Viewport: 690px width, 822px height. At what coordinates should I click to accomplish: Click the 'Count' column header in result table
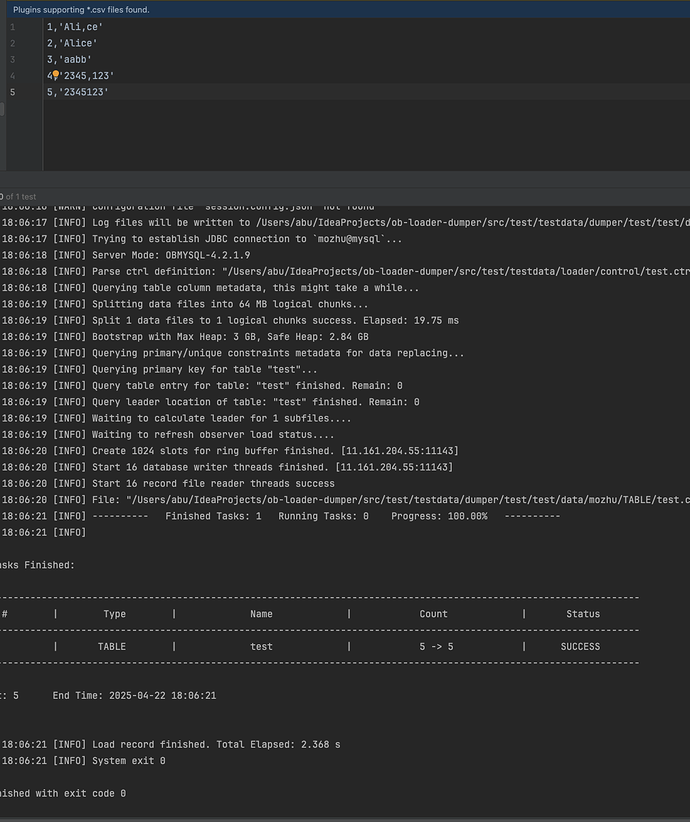click(433, 613)
